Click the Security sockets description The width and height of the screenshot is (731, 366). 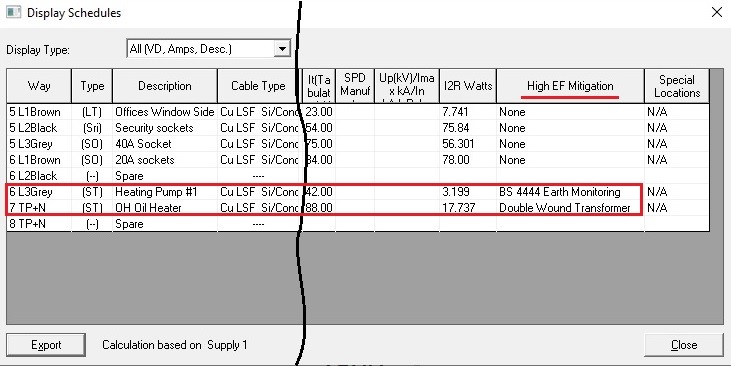click(x=165, y=128)
